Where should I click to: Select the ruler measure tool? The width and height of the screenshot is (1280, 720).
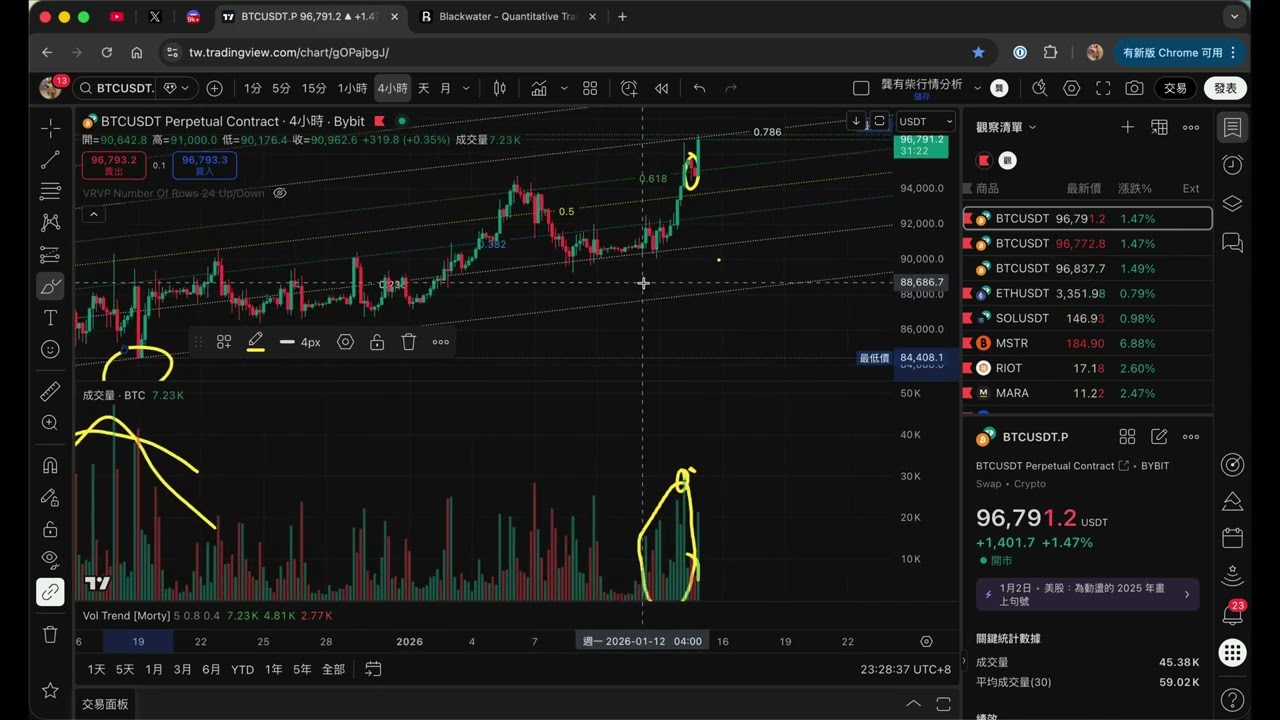50,393
